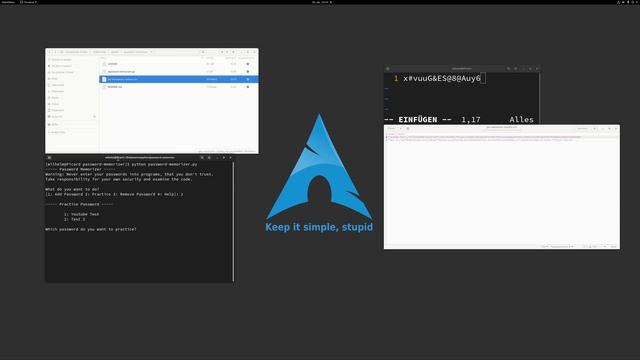Click the '1: Youtube Test' line in terminal
Image resolution: width=640 pixels, height=360 pixels.
click(x=81, y=214)
